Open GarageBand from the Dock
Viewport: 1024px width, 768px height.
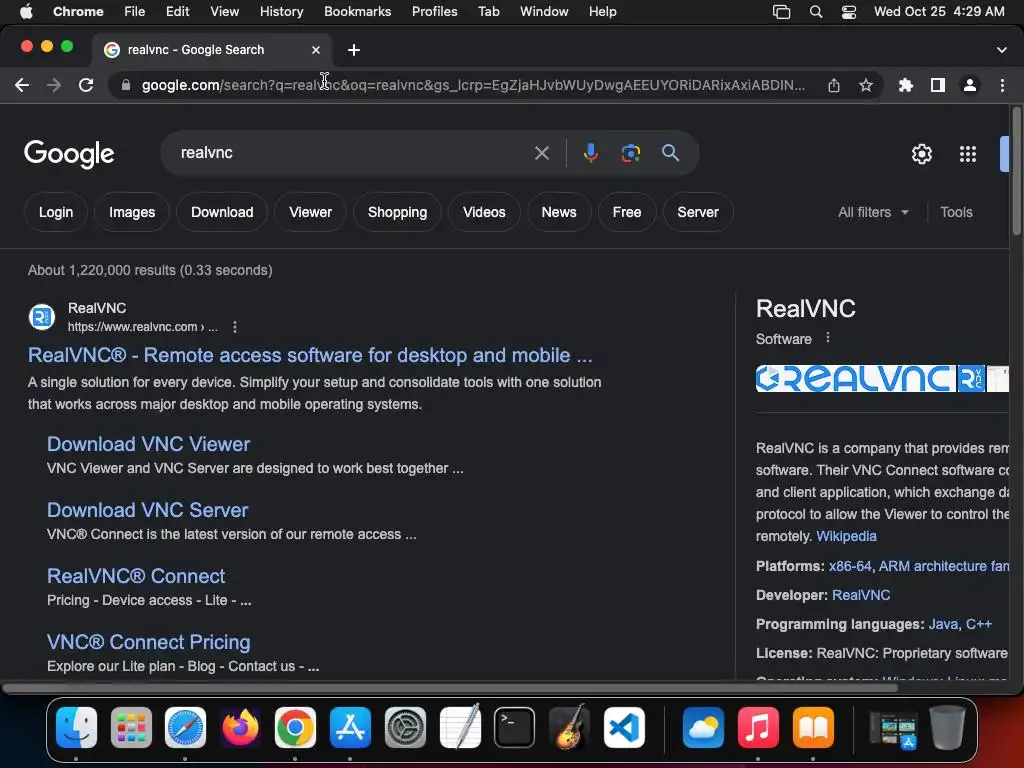[569, 728]
